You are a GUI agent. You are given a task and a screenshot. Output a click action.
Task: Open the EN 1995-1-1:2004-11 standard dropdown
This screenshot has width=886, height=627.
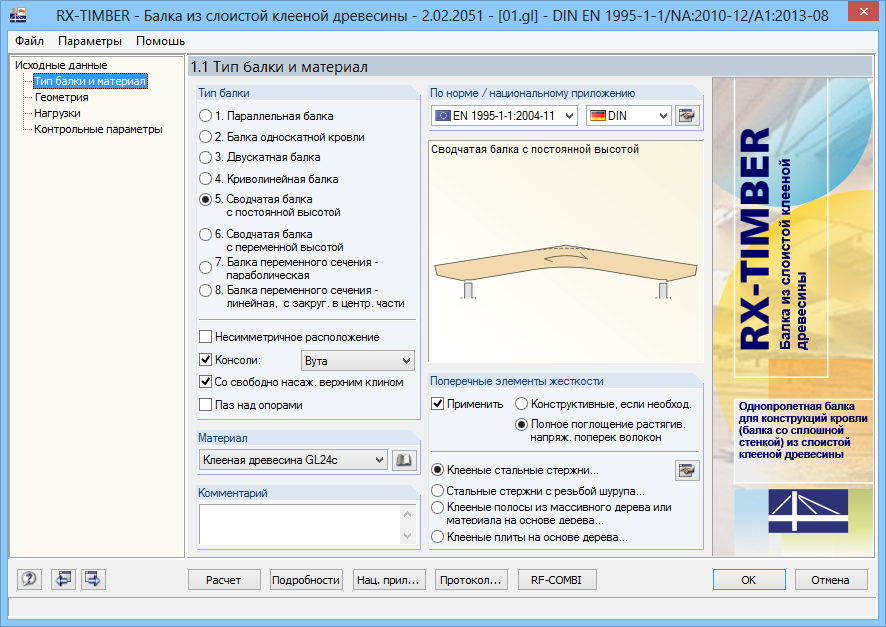(x=504, y=116)
